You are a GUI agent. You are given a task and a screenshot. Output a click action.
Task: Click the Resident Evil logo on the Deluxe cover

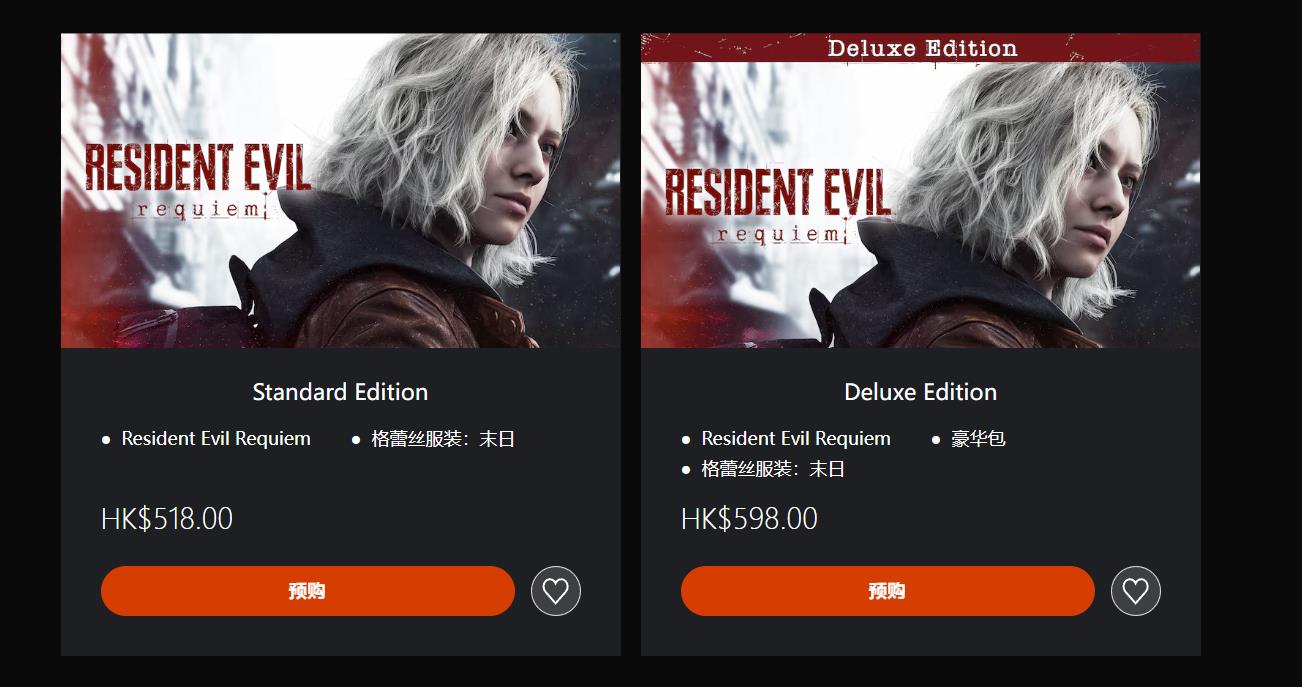point(777,191)
